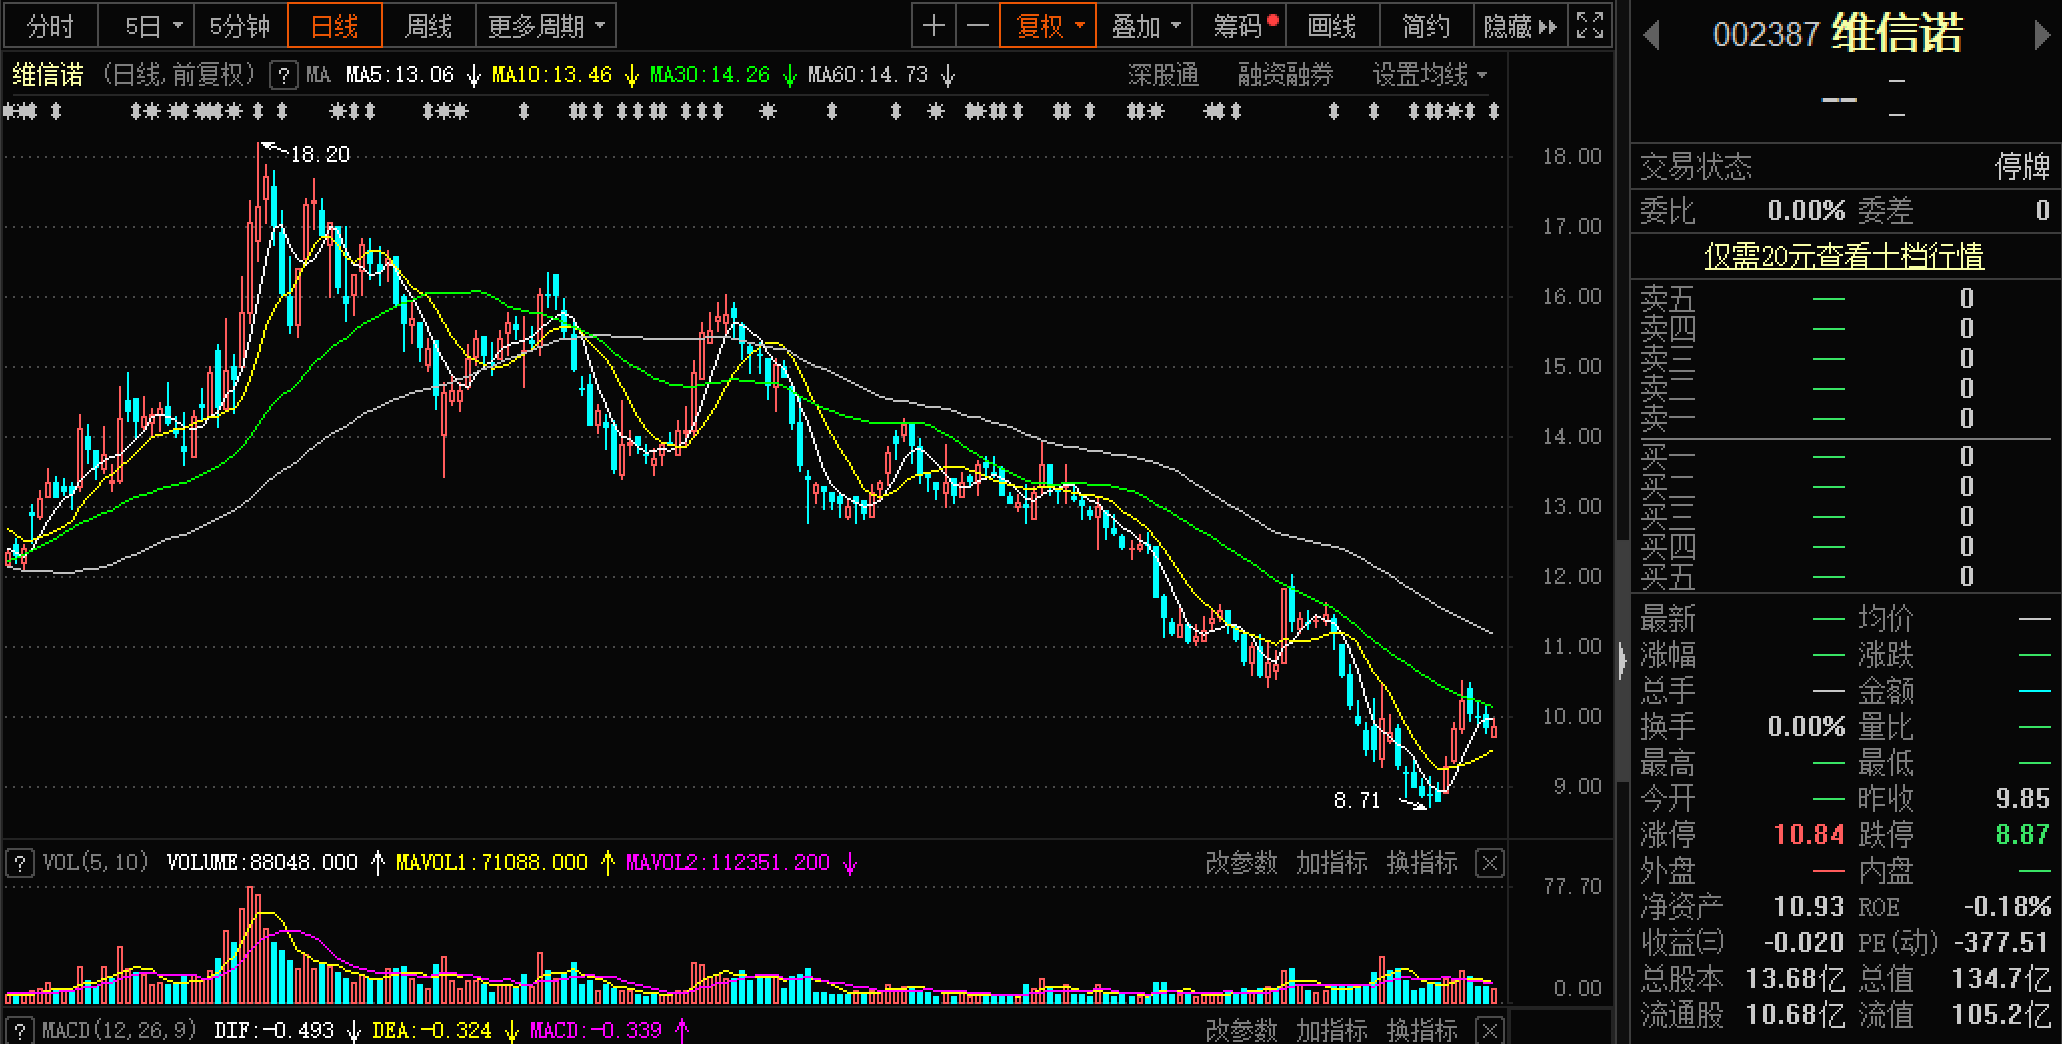Hide the side panel with 隐藏
Viewport: 2062px width, 1044px height.
tap(1519, 26)
